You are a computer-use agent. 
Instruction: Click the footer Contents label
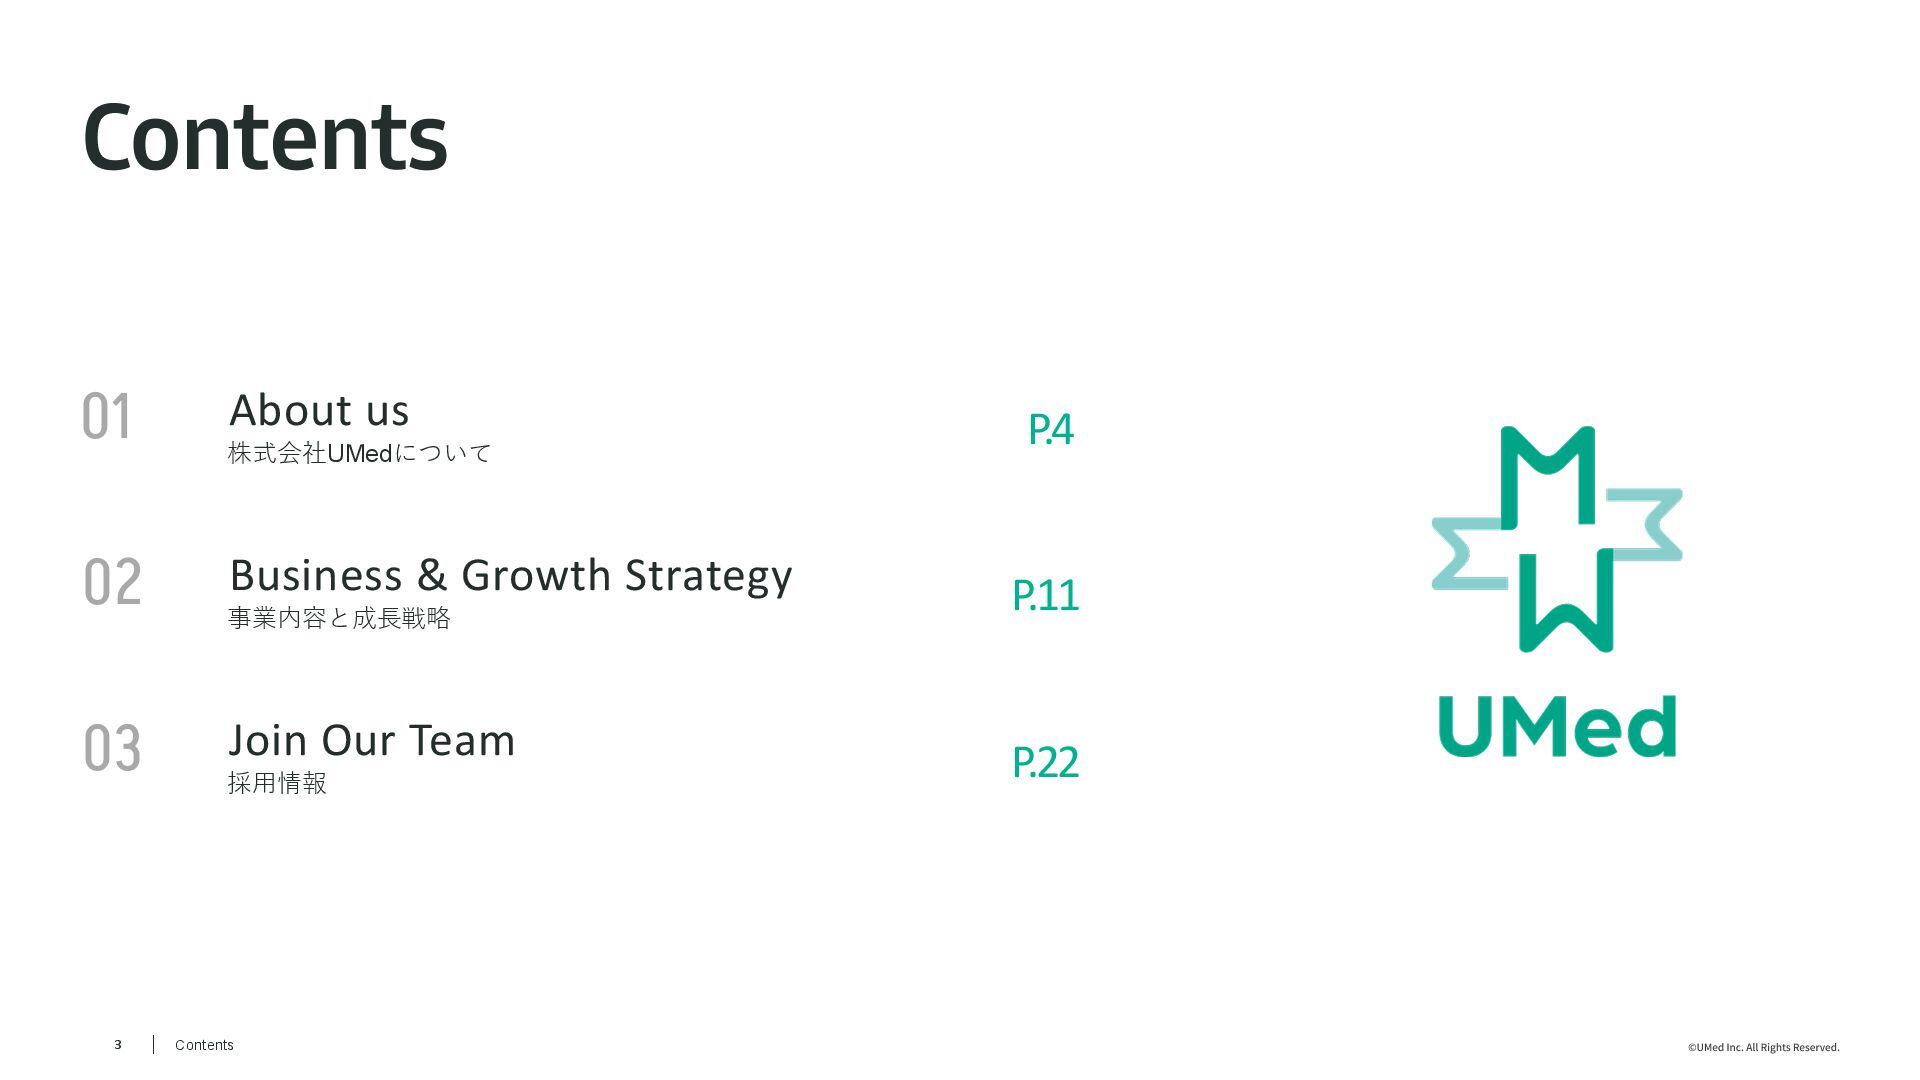point(204,1045)
